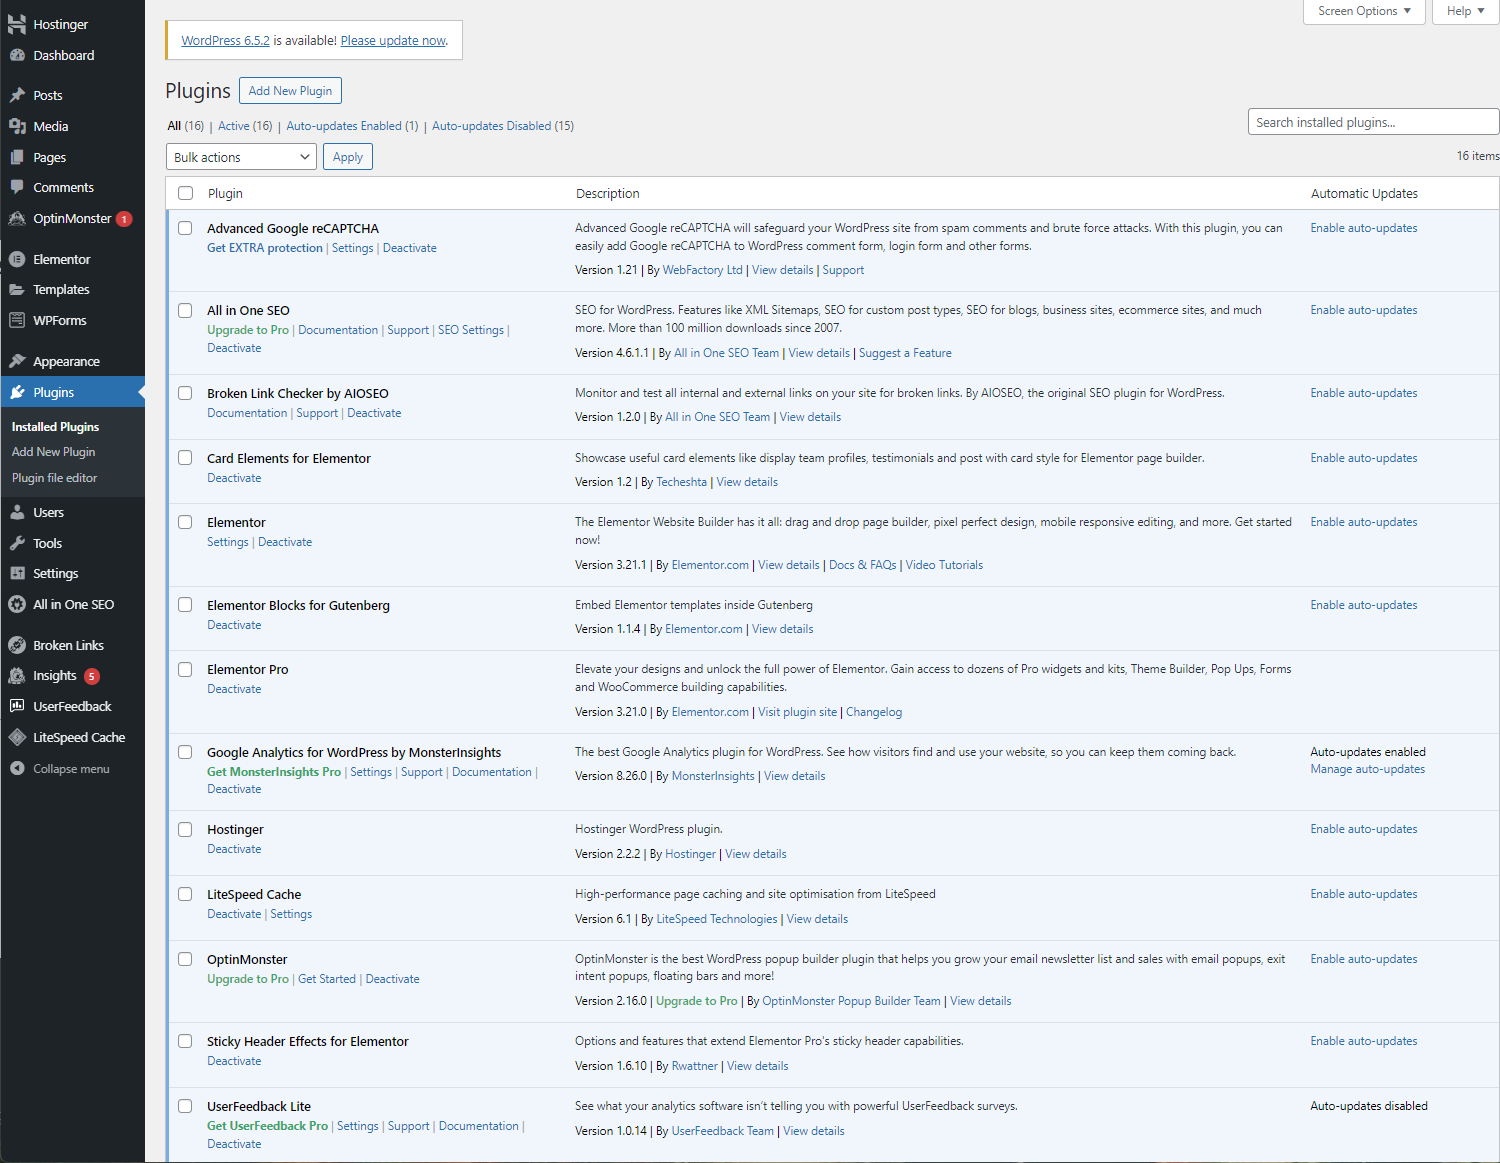The width and height of the screenshot is (1500, 1163).
Task: Click the Broken Links icon
Action: pyautogui.click(x=17, y=645)
